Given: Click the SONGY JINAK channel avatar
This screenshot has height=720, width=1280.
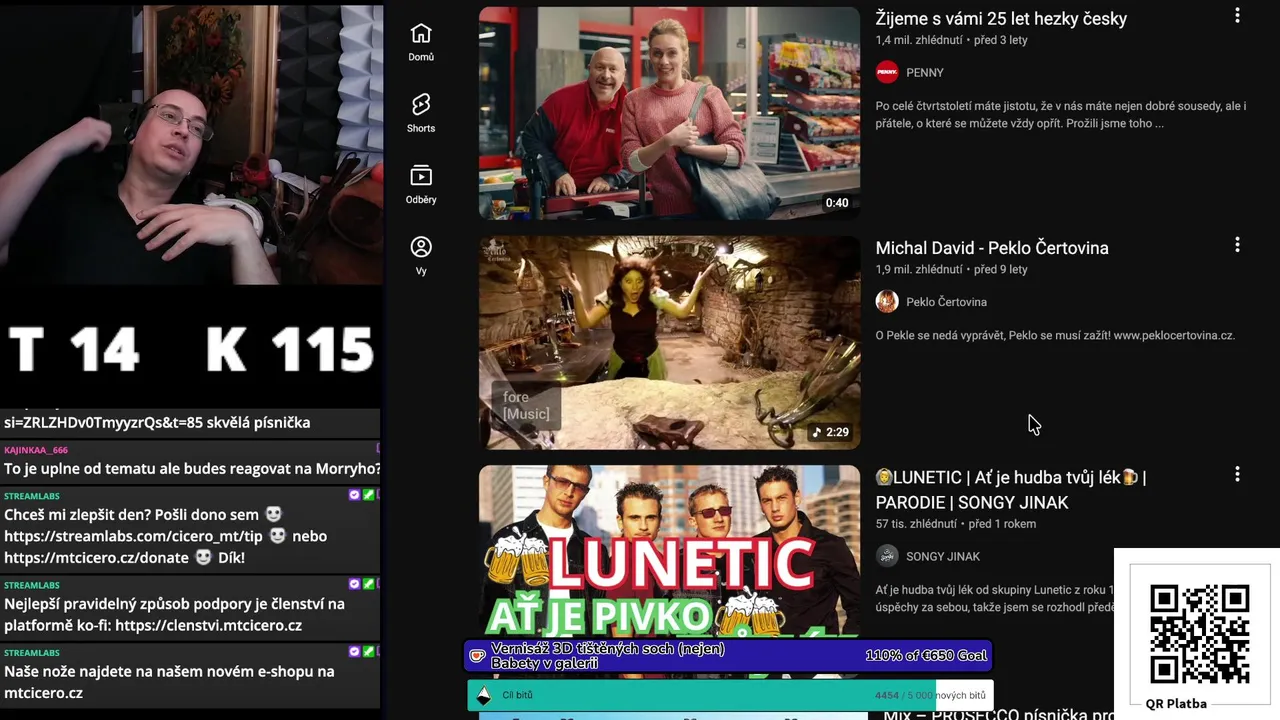Looking at the screenshot, I should pos(887,556).
